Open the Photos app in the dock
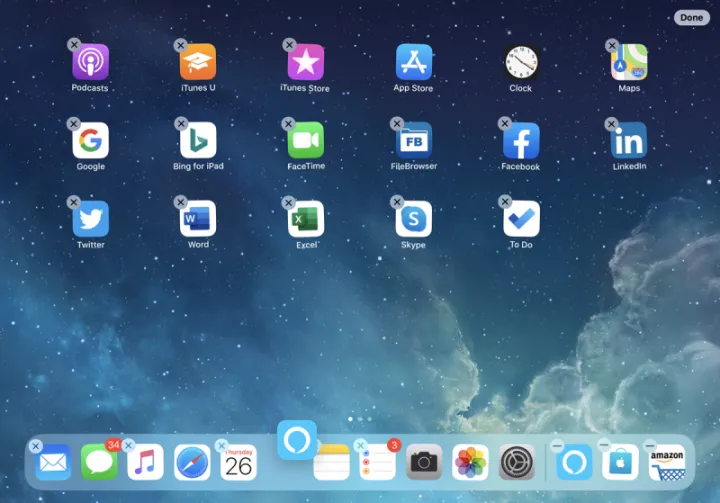 click(x=470, y=462)
